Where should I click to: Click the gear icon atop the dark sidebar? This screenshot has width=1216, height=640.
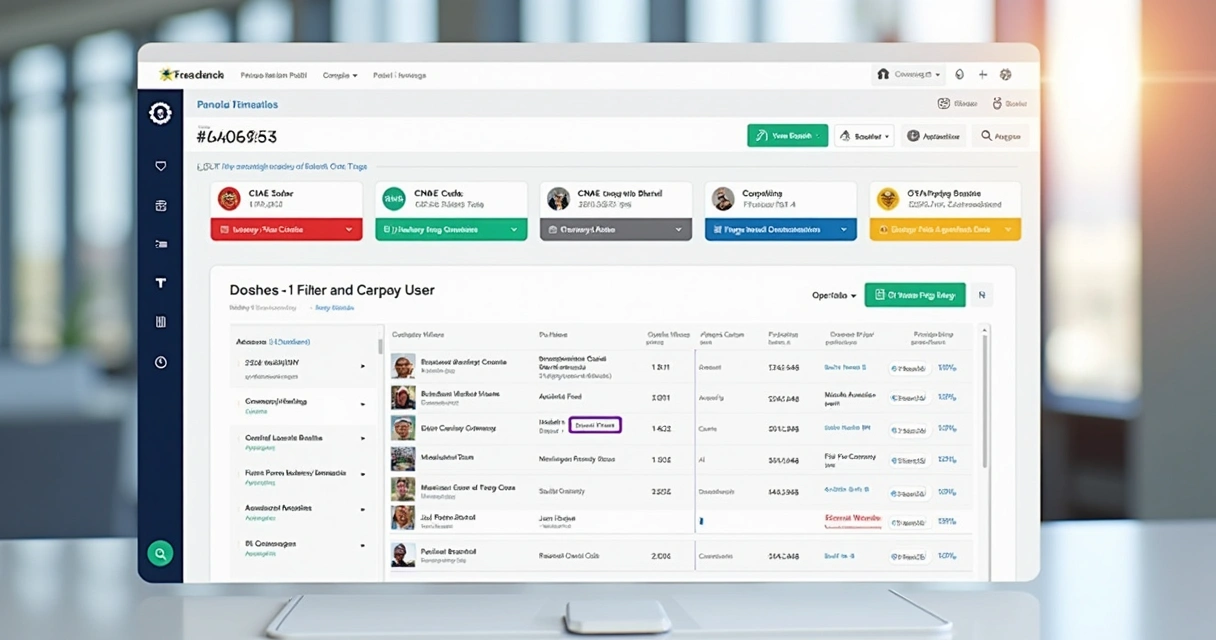(160, 113)
